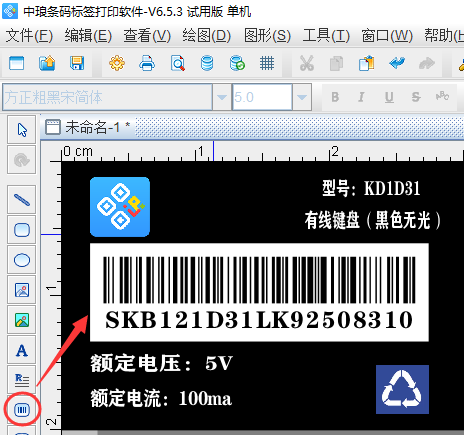464x435 pixels.
Task: Open the database settings icon
Action: click(x=207, y=63)
